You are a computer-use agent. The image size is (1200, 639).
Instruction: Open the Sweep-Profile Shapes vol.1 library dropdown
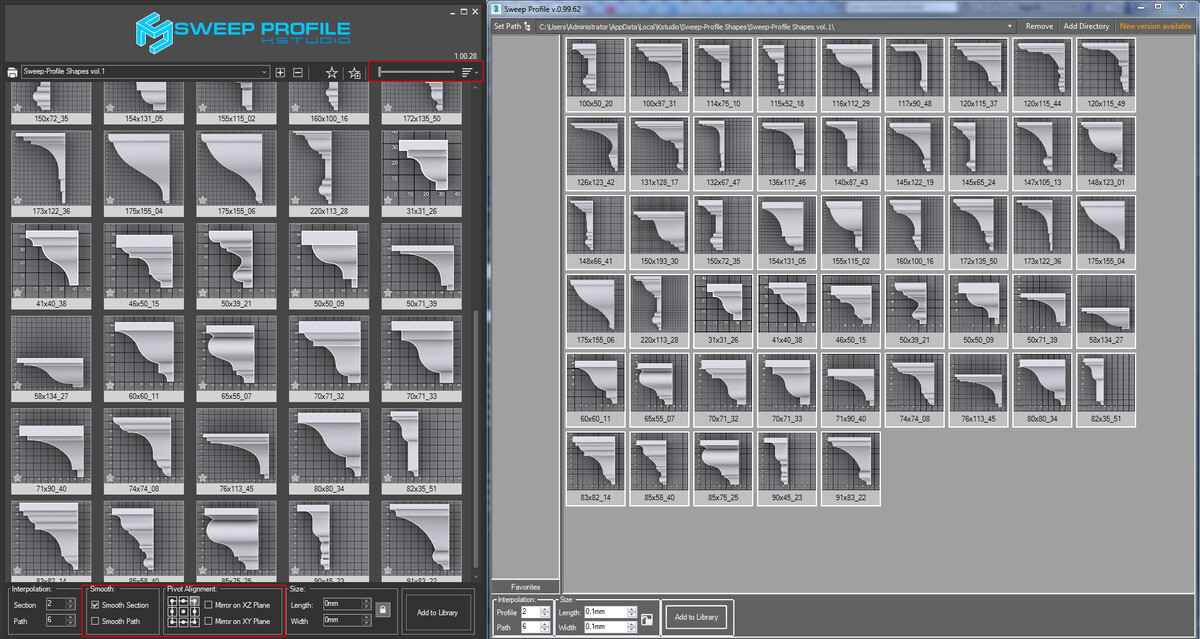(145, 72)
